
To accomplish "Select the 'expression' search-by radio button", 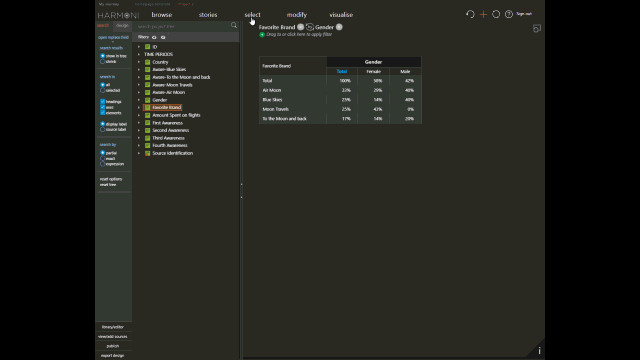I will tap(102, 164).
